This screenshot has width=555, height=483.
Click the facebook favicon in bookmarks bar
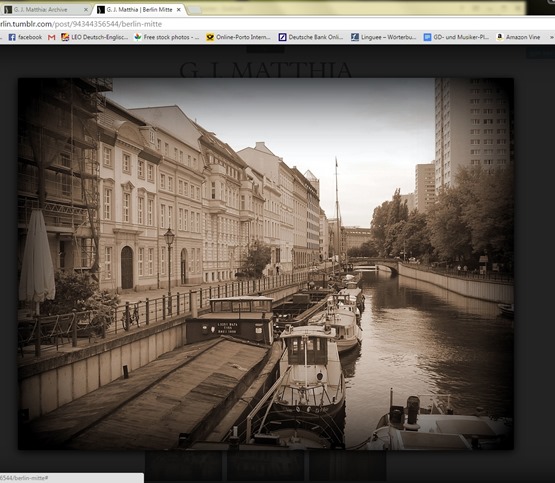(12, 37)
